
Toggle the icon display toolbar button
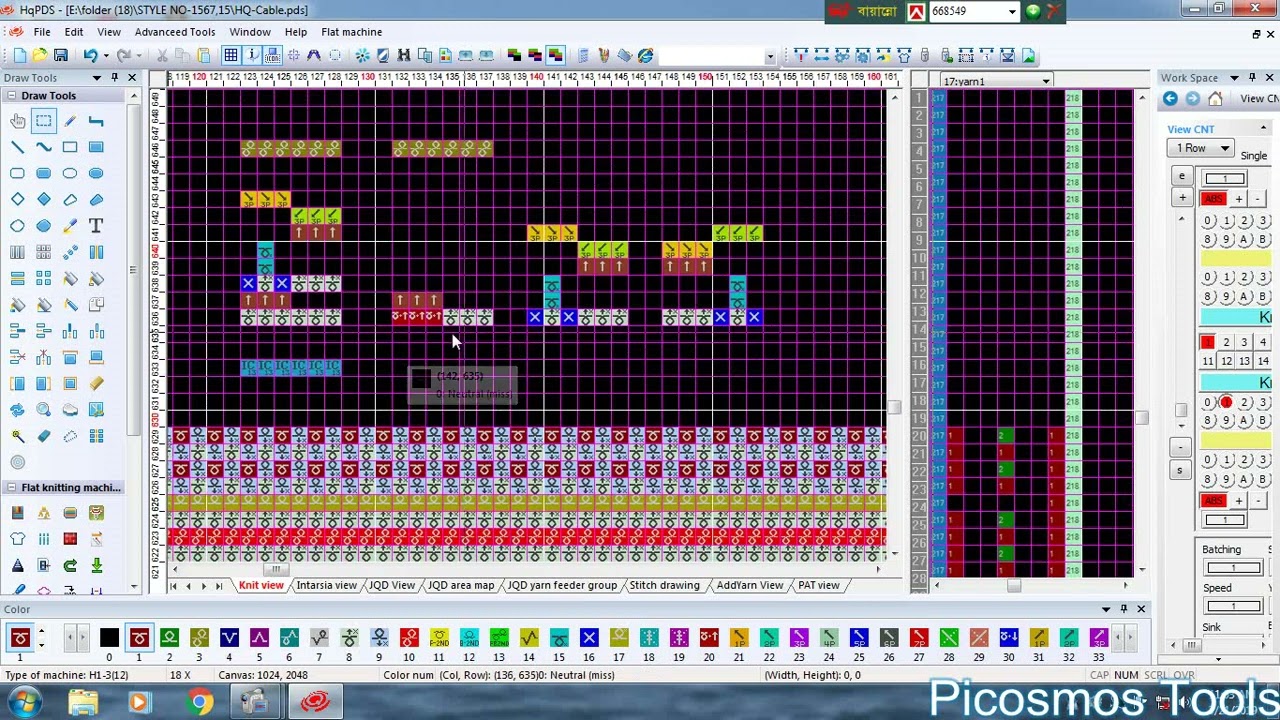(272, 56)
